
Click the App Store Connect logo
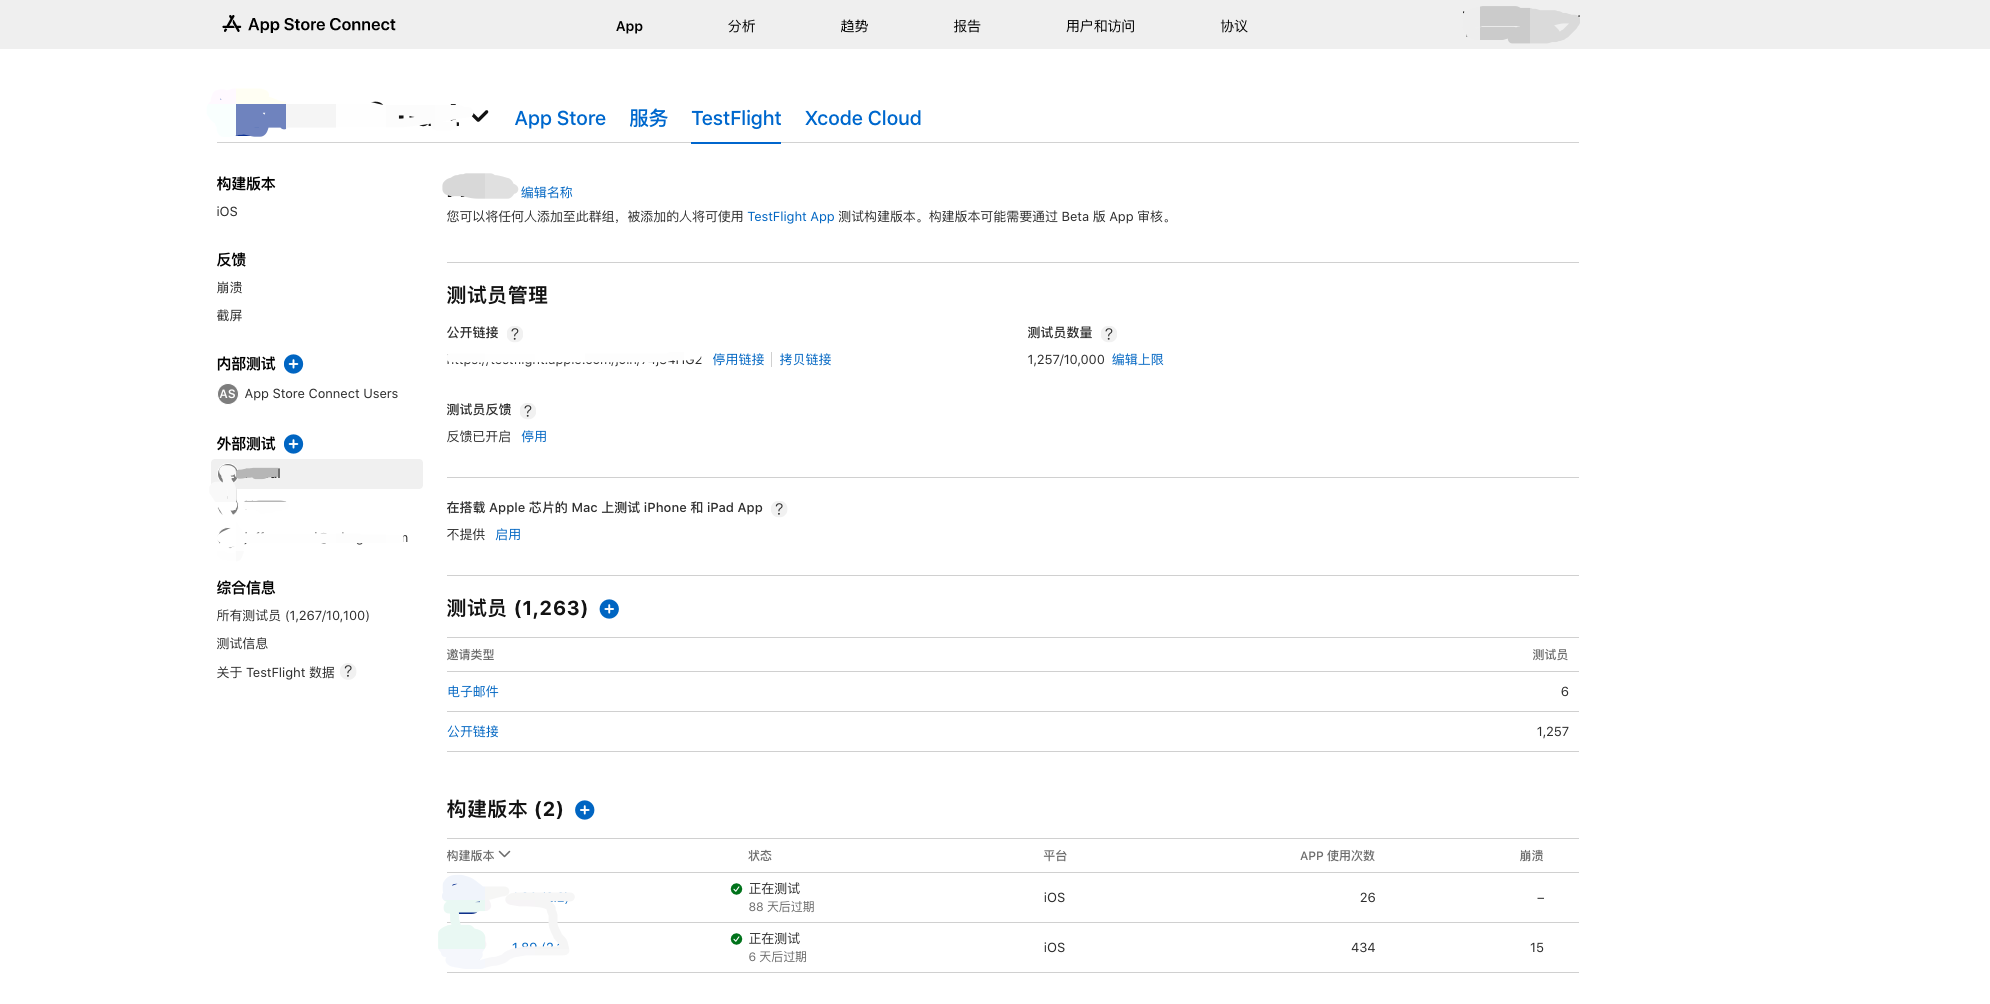pyautogui.click(x=308, y=24)
